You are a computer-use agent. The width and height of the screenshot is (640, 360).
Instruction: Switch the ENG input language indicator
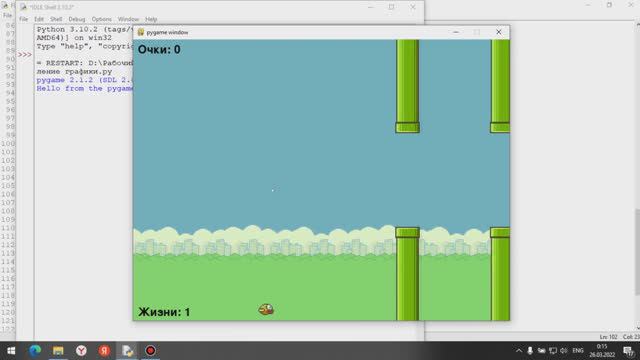[578, 351]
